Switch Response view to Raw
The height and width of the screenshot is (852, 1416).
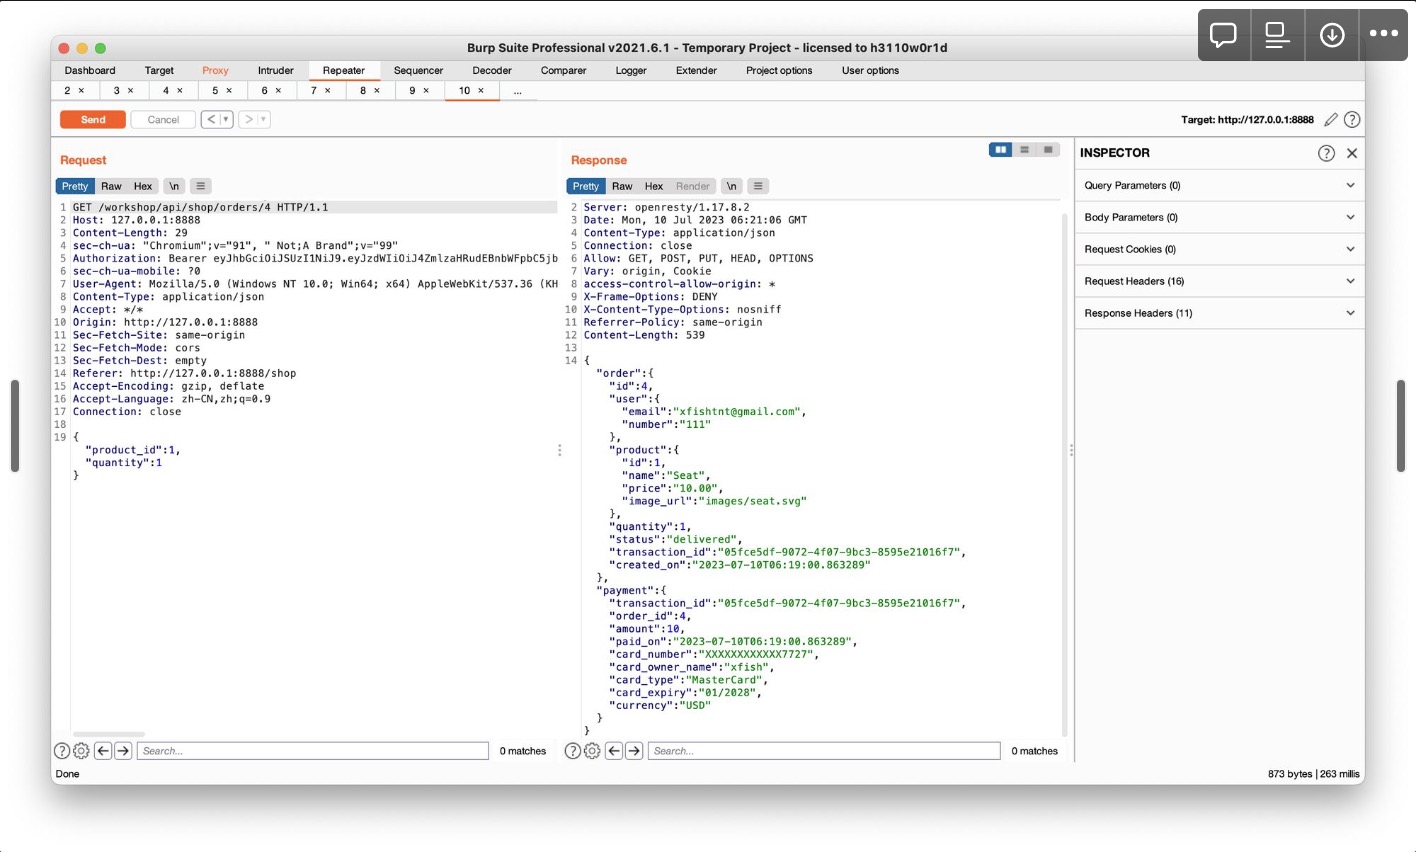(x=622, y=186)
